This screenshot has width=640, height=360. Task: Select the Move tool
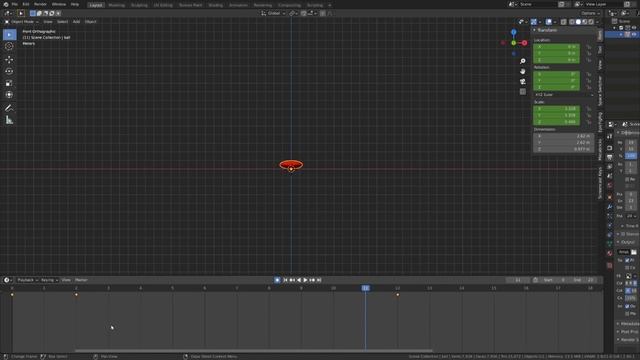tap(9, 60)
